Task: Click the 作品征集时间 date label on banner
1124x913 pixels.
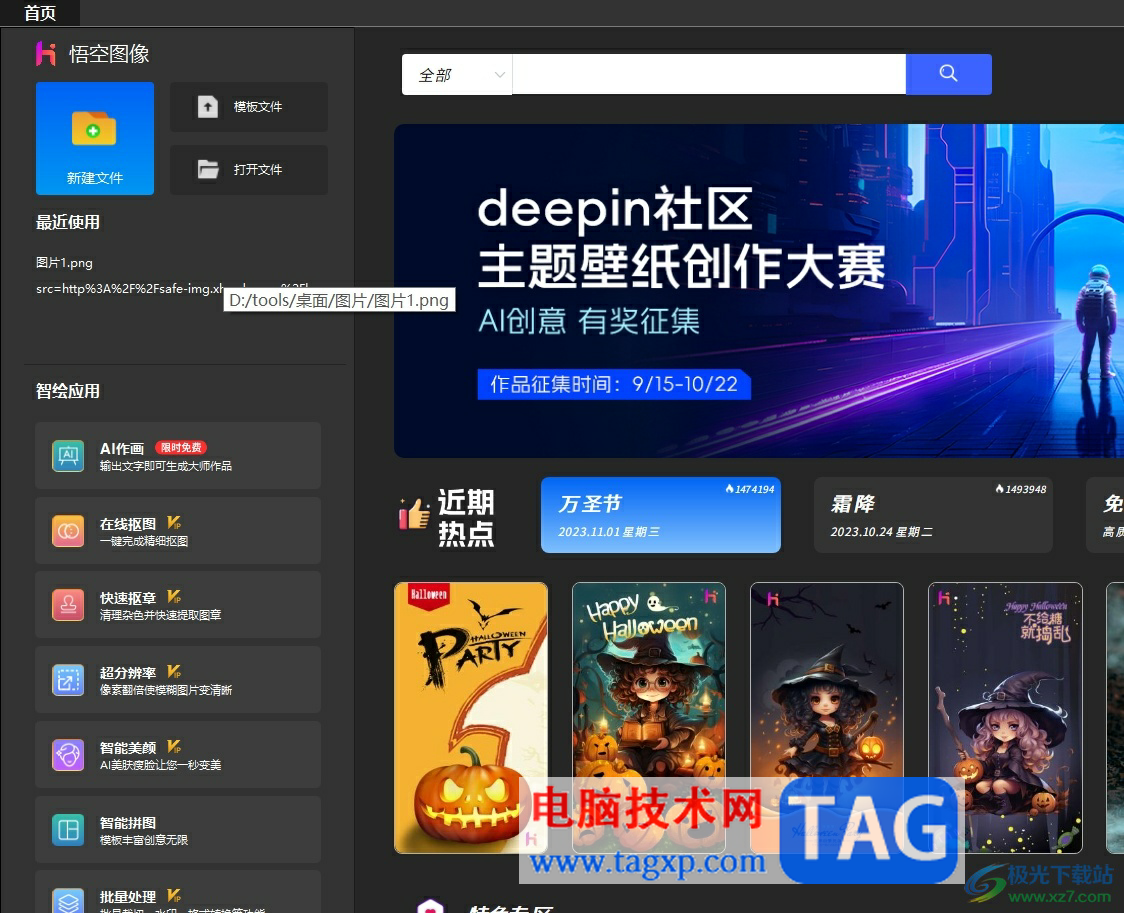Action: pyautogui.click(x=614, y=385)
